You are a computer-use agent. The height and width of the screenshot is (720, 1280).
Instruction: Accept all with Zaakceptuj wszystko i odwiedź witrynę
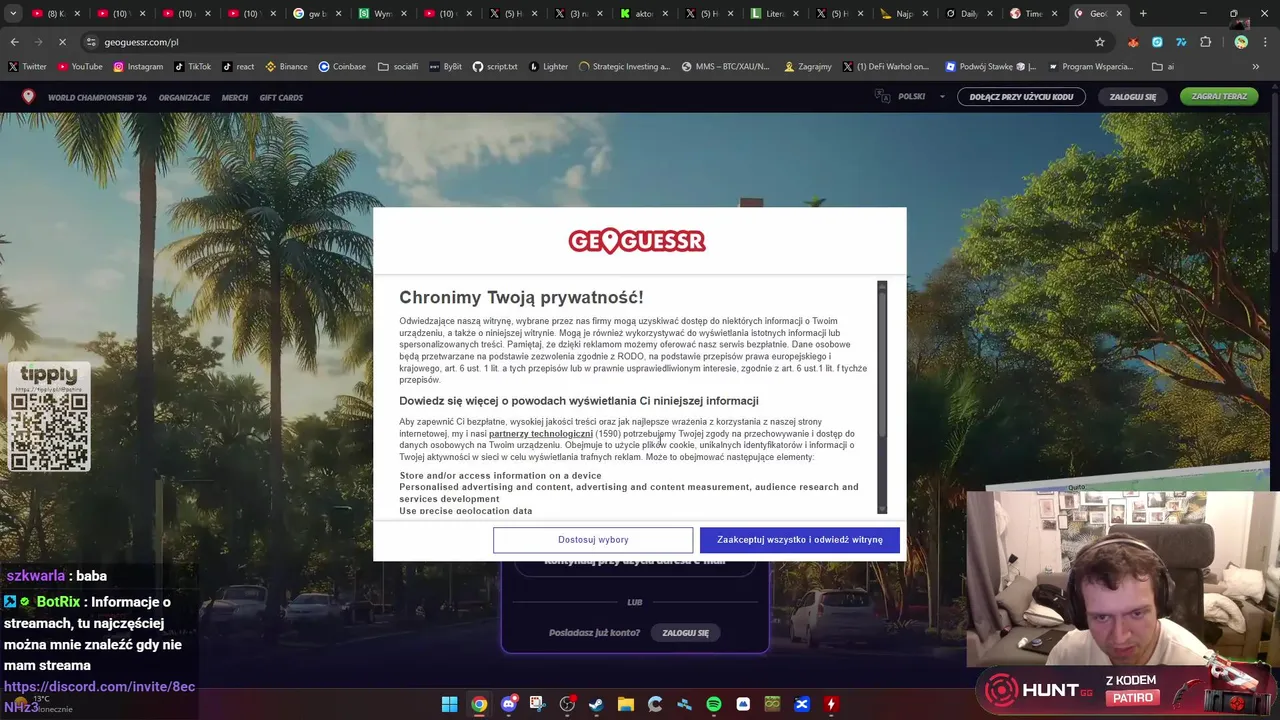[800, 540]
